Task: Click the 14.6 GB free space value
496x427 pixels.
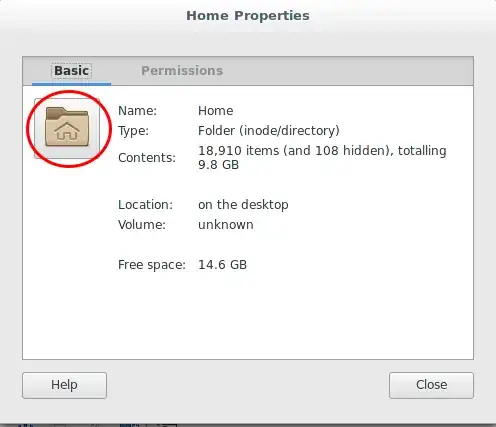Action: (222, 265)
